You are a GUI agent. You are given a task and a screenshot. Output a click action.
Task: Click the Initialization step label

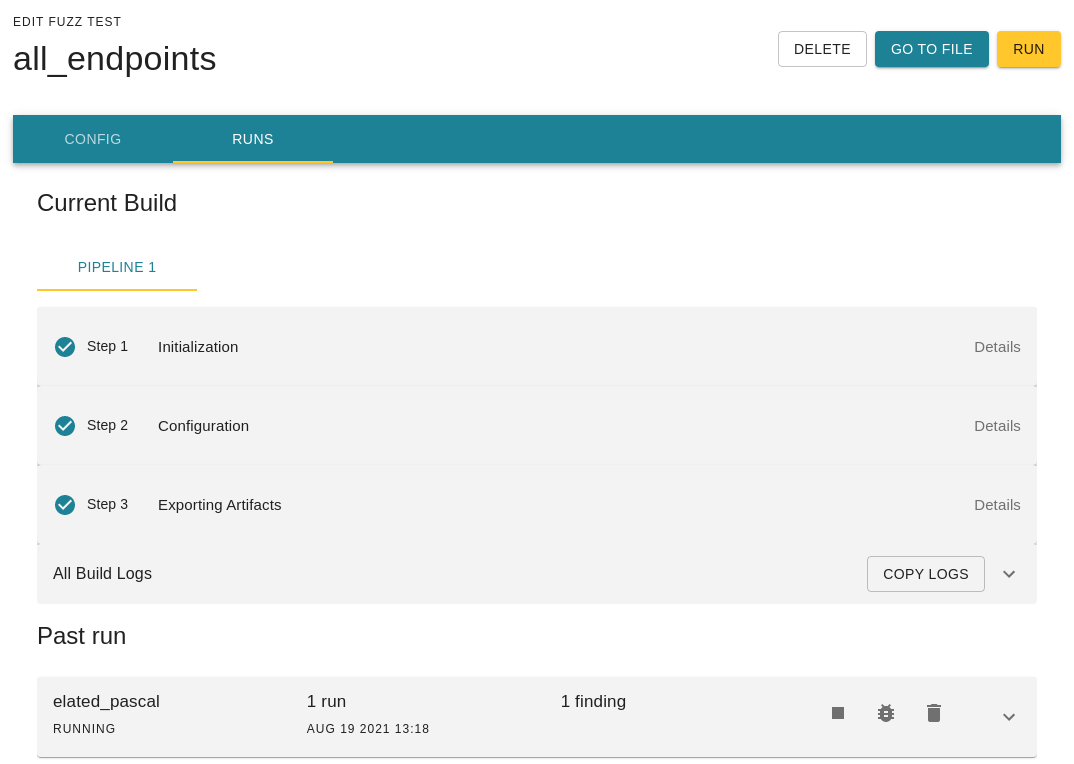pyautogui.click(x=198, y=347)
